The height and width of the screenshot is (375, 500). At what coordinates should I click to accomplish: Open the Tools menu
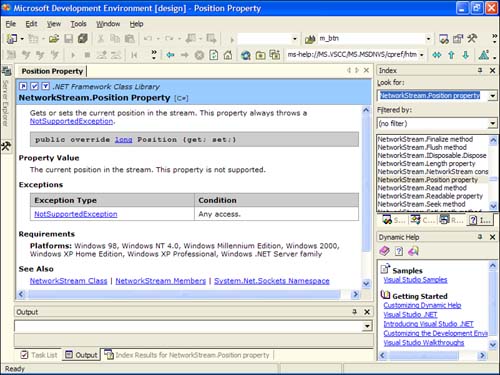[x=78, y=24]
